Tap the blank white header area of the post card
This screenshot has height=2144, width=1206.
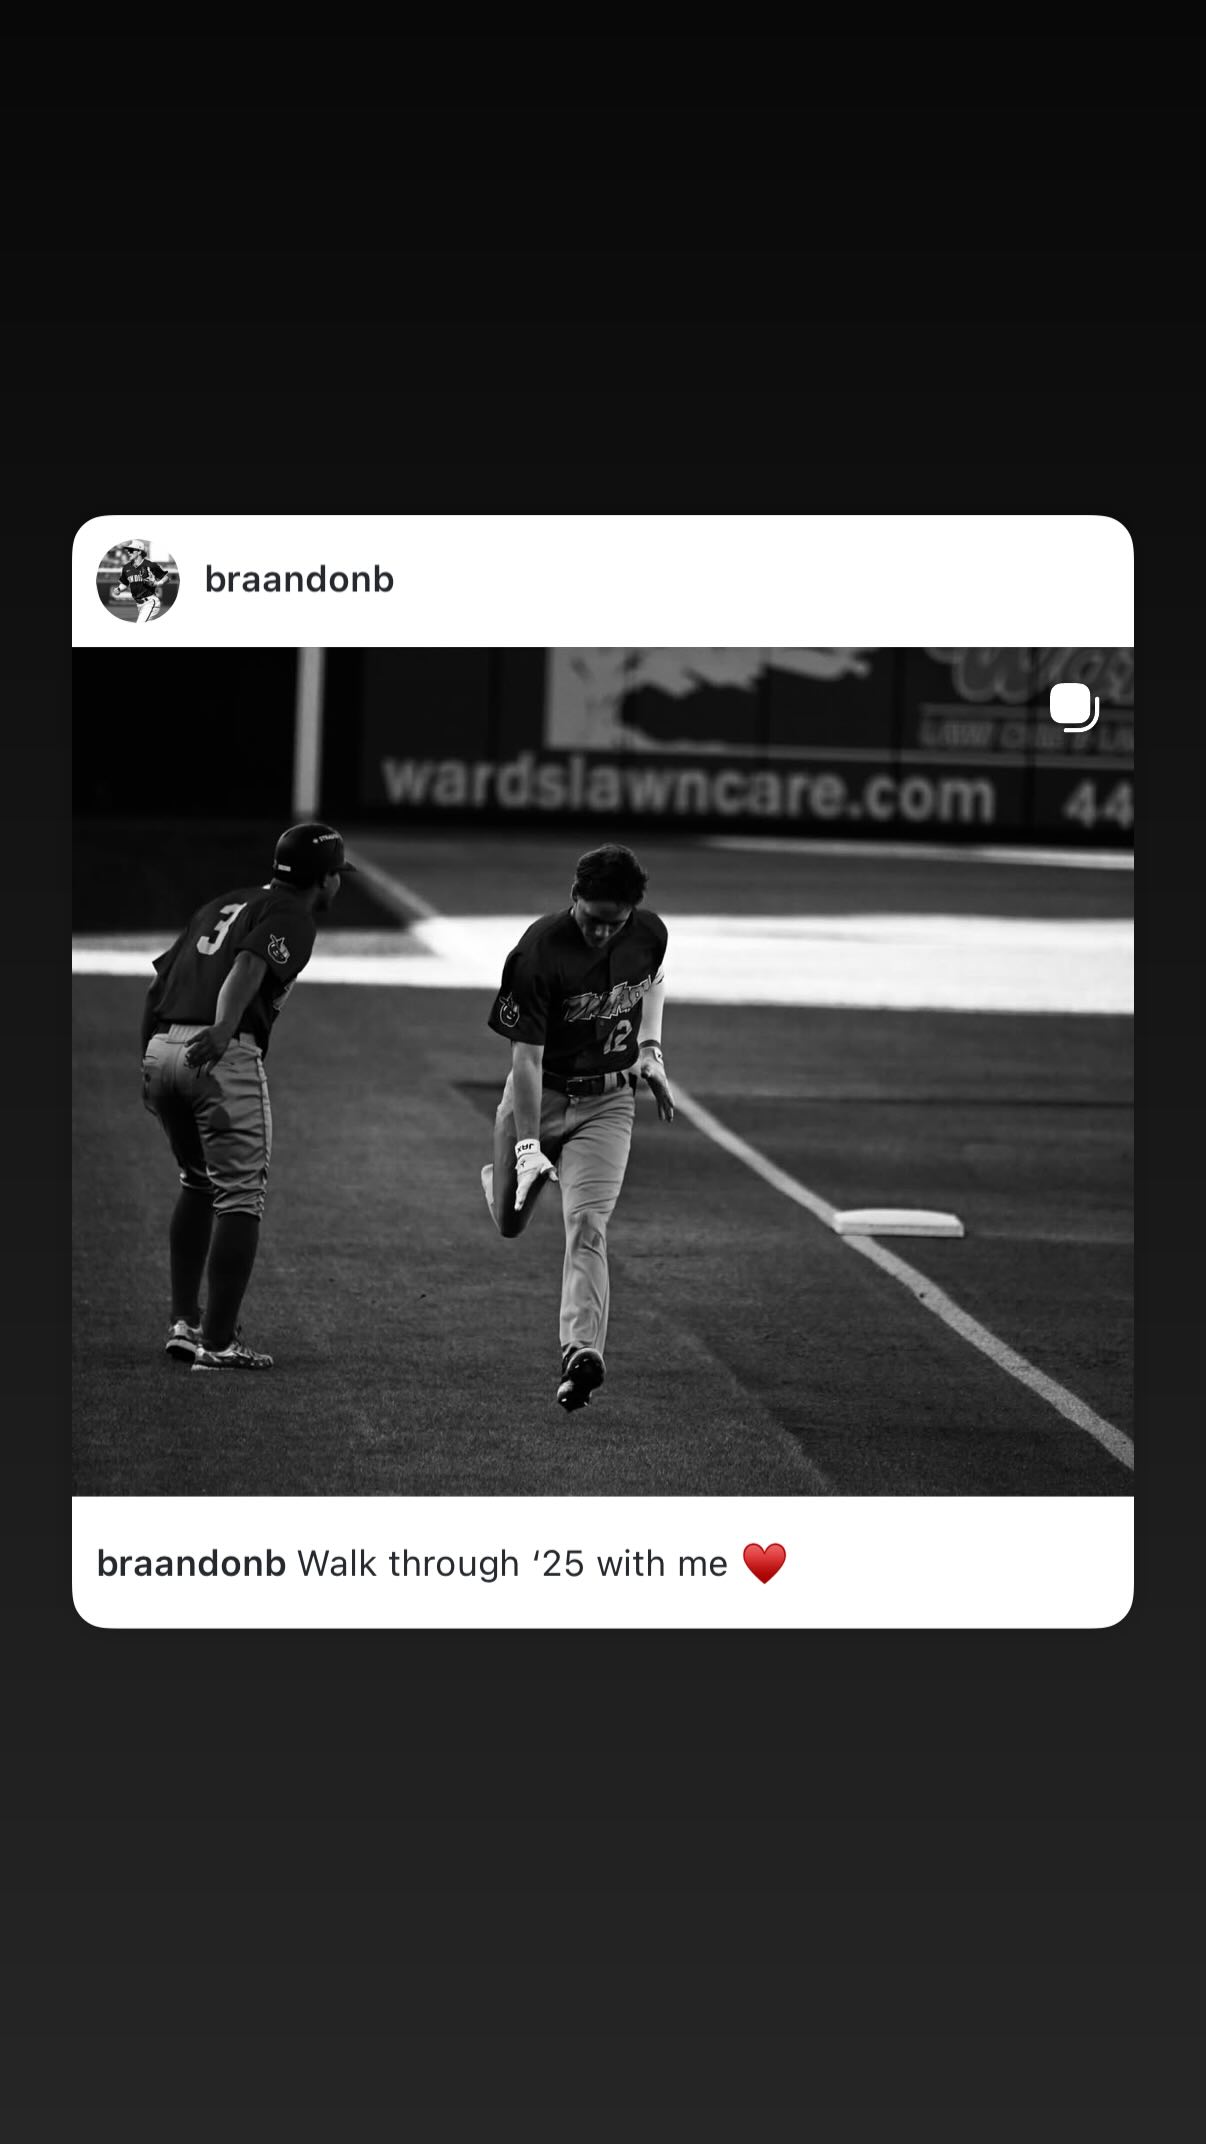760,581
